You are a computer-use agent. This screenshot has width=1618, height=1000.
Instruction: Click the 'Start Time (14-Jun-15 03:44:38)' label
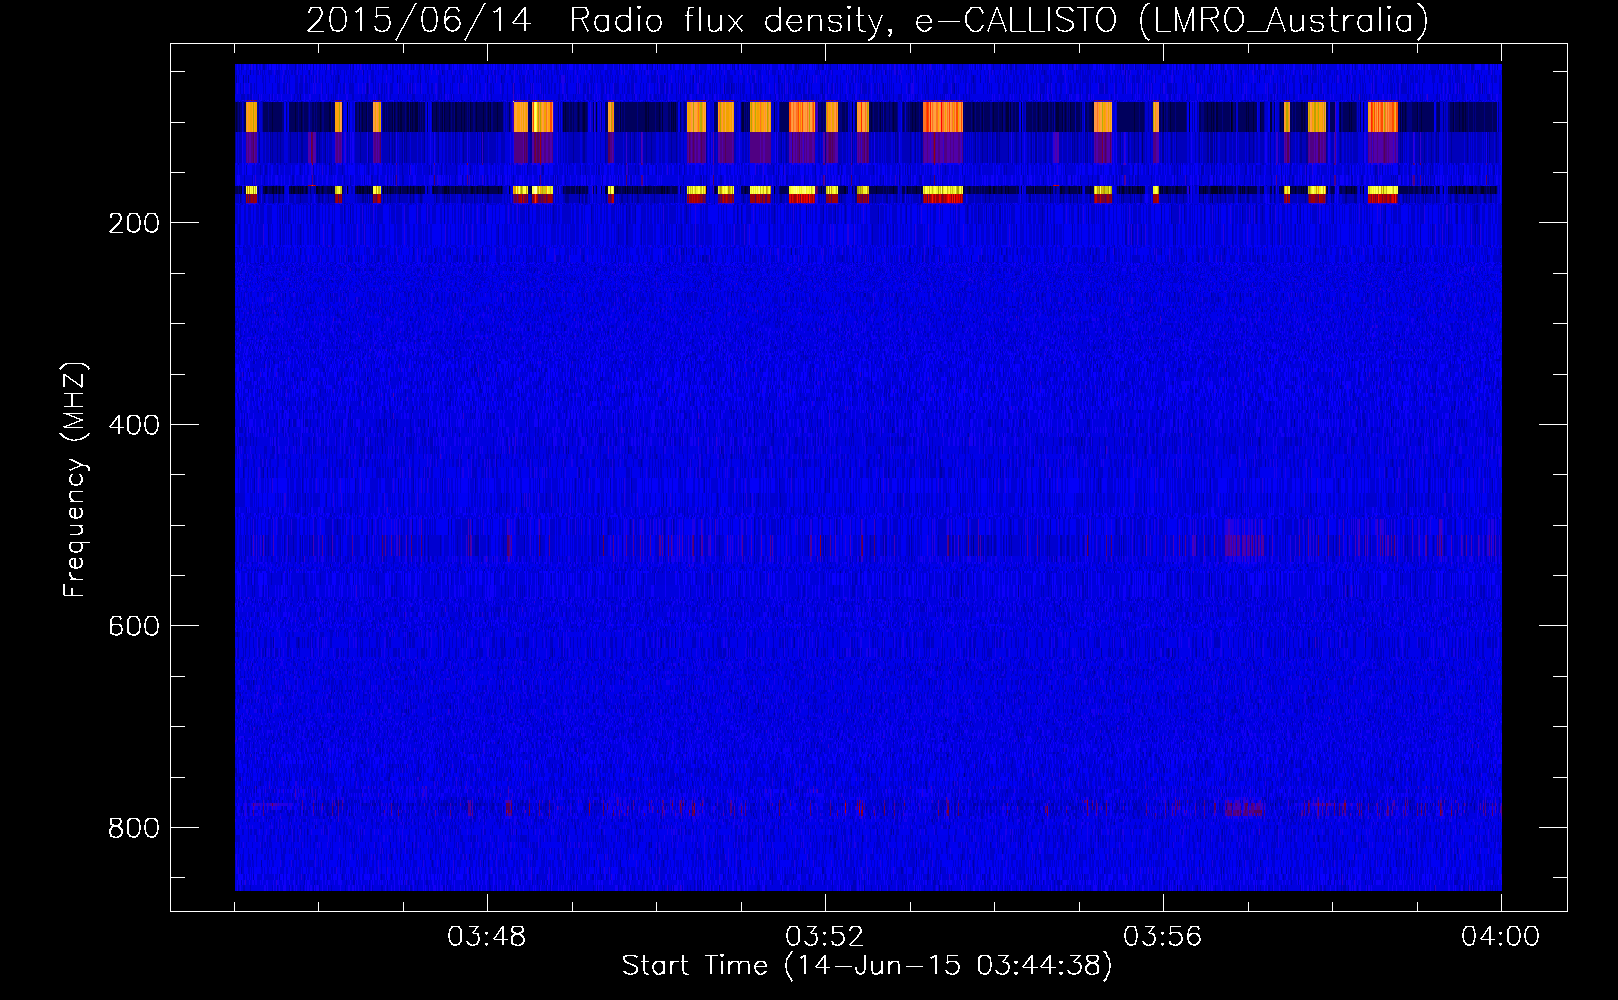click(x=867, y=966)
